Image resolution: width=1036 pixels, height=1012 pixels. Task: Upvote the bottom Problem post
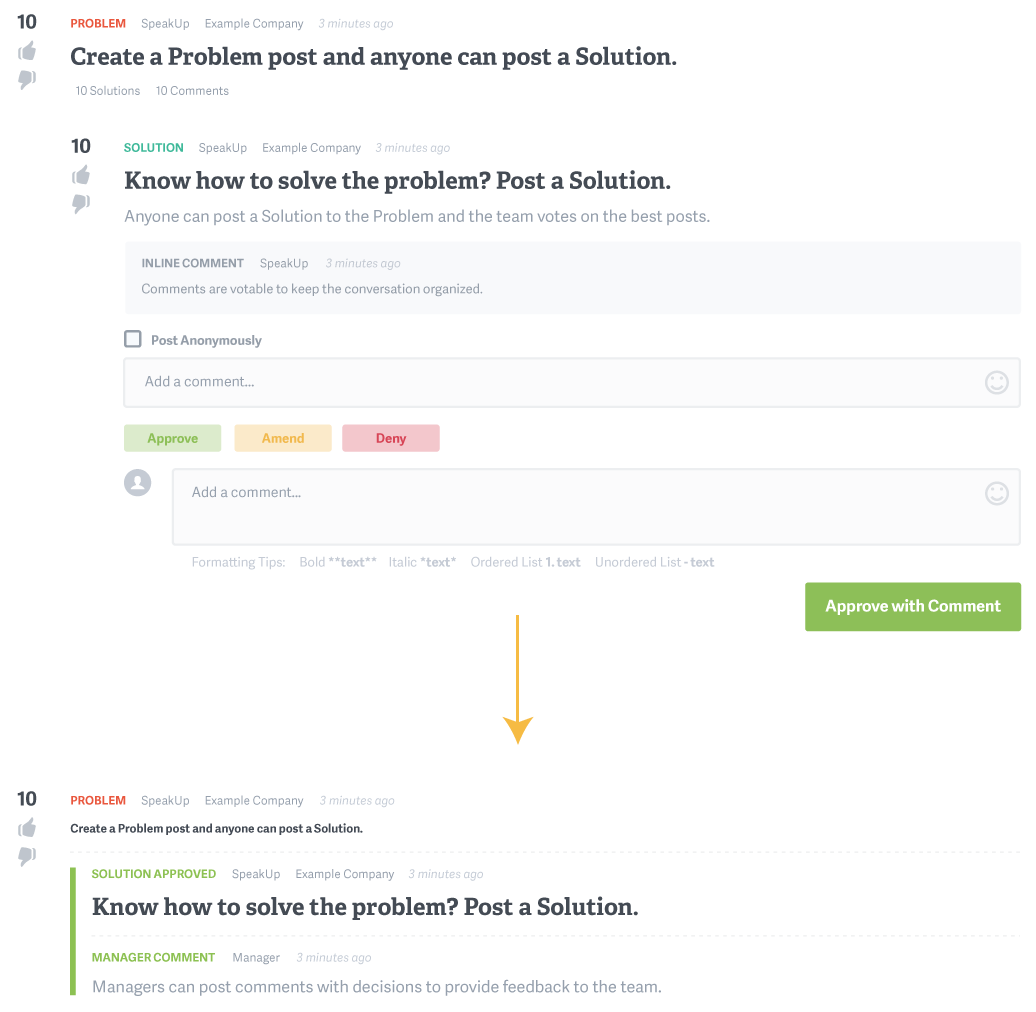tap(27, 828)
